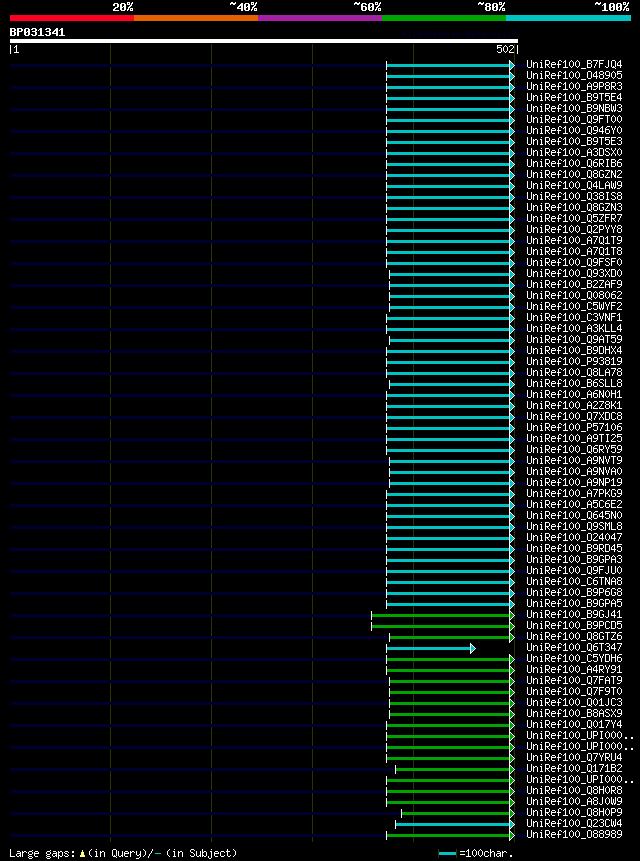640x861 pixels.
Task: Open UniRef100_C3VNF1 hit
Action: pos(574,317)
